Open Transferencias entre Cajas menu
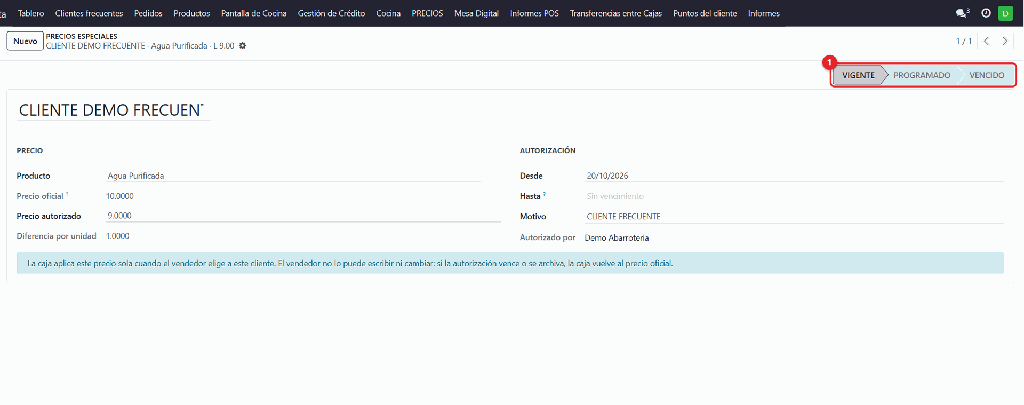This screenshot has width=1024, height=405. click(x=616, y=13)
